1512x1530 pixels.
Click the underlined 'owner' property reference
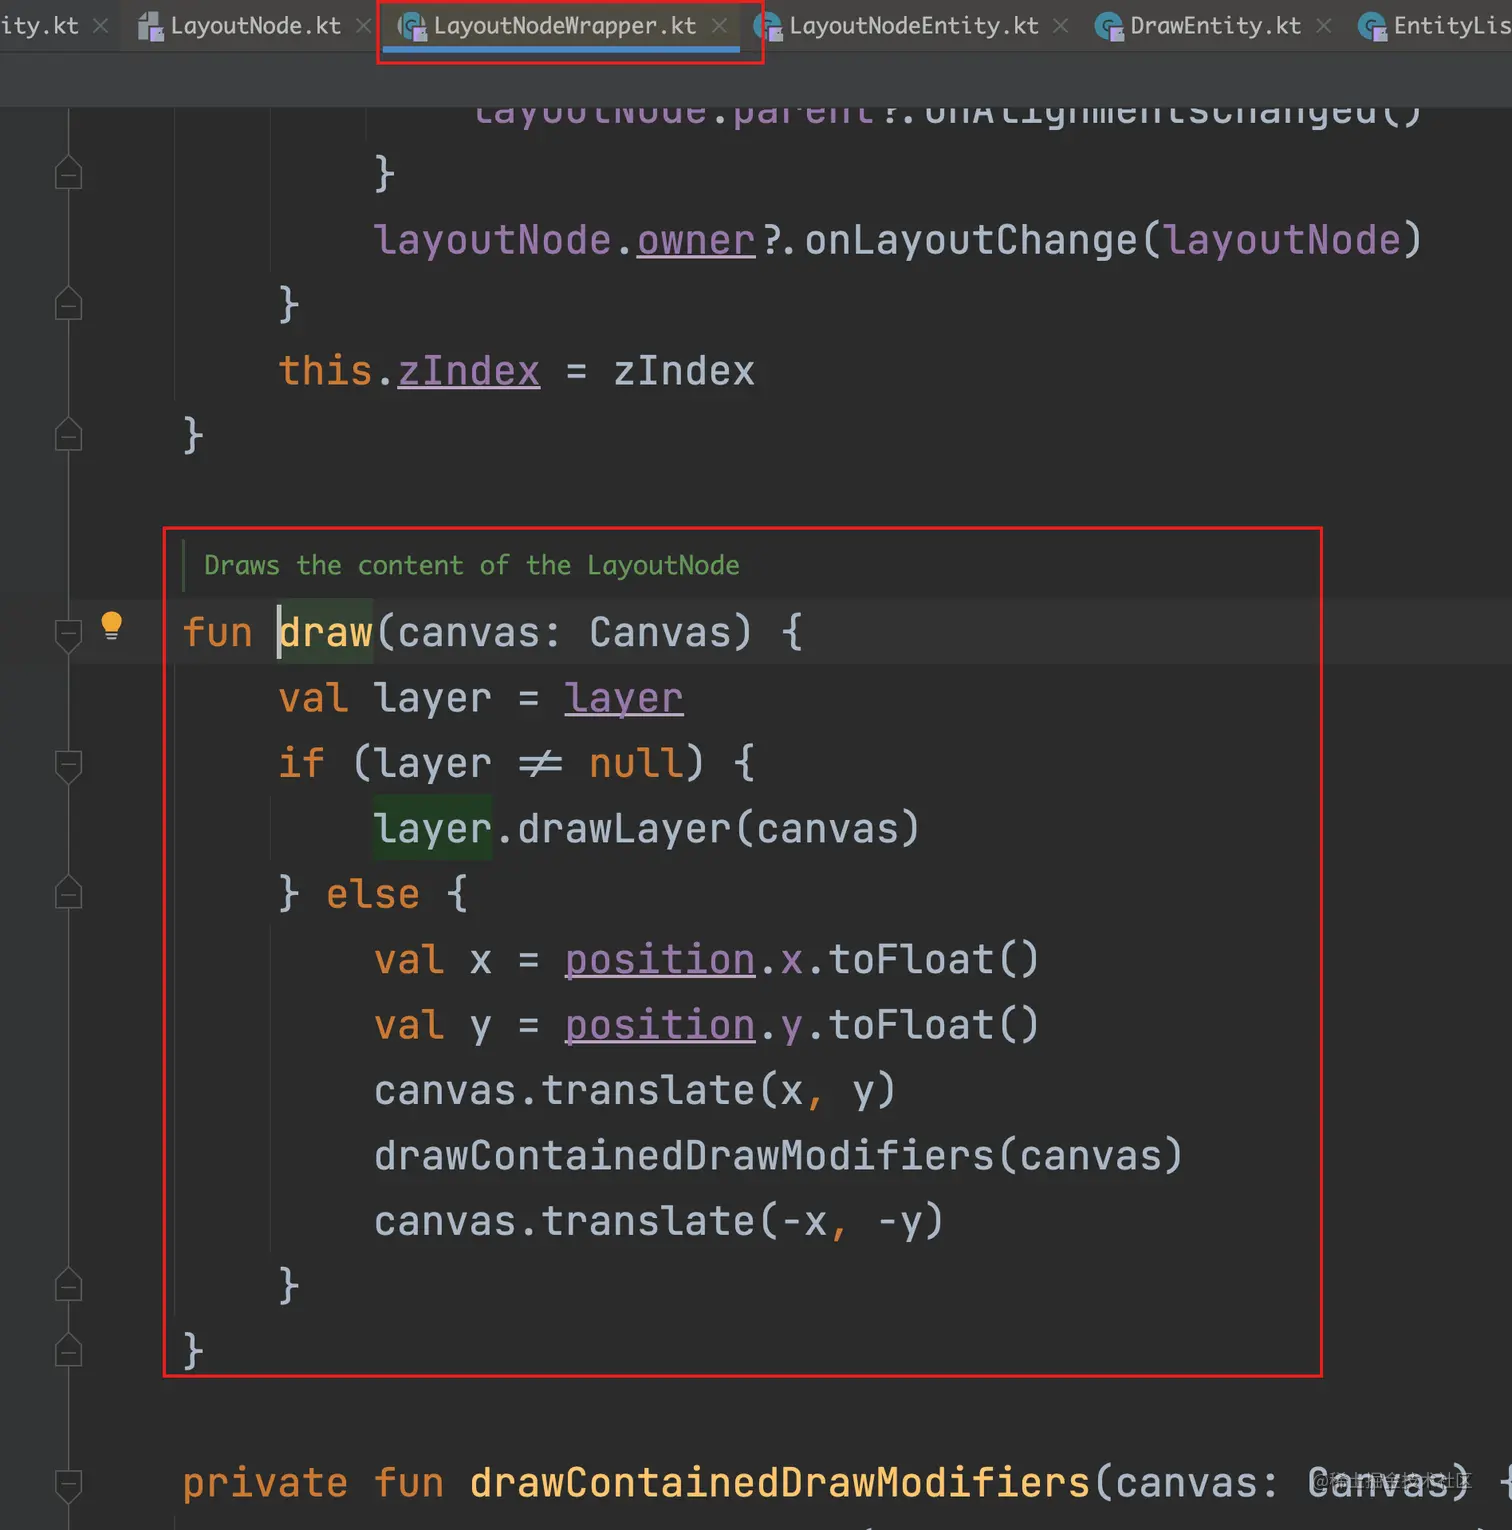click(x=696, y=240)
